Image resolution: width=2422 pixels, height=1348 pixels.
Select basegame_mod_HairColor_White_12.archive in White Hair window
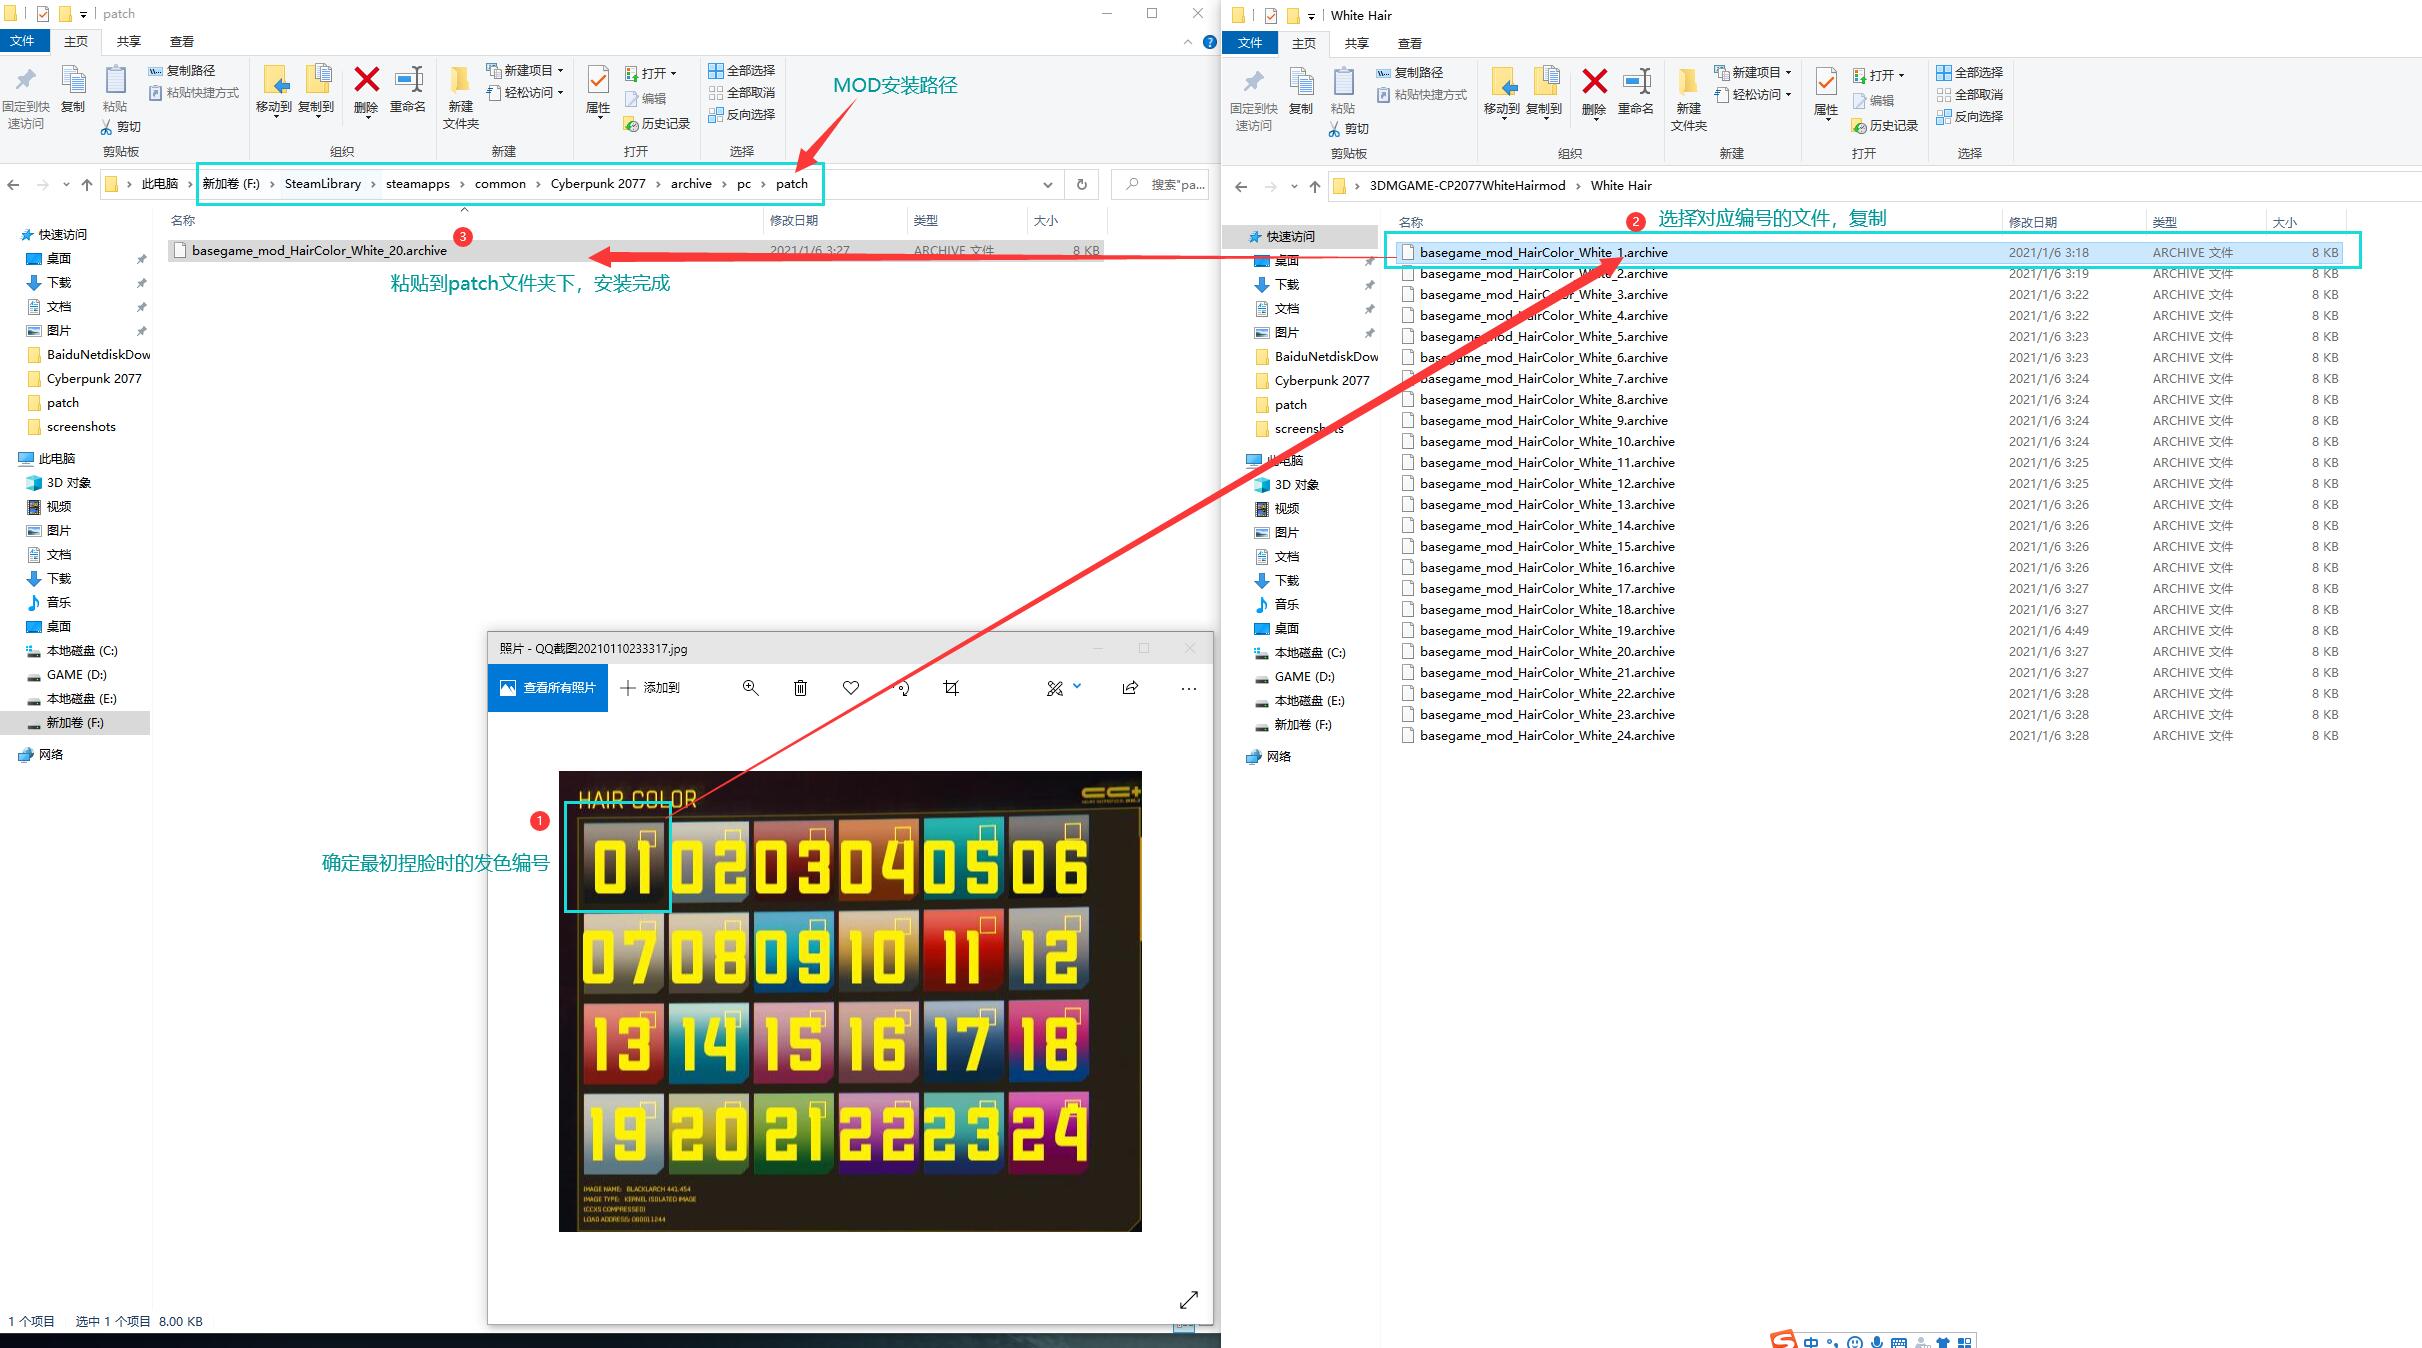tap(1870, 484)
